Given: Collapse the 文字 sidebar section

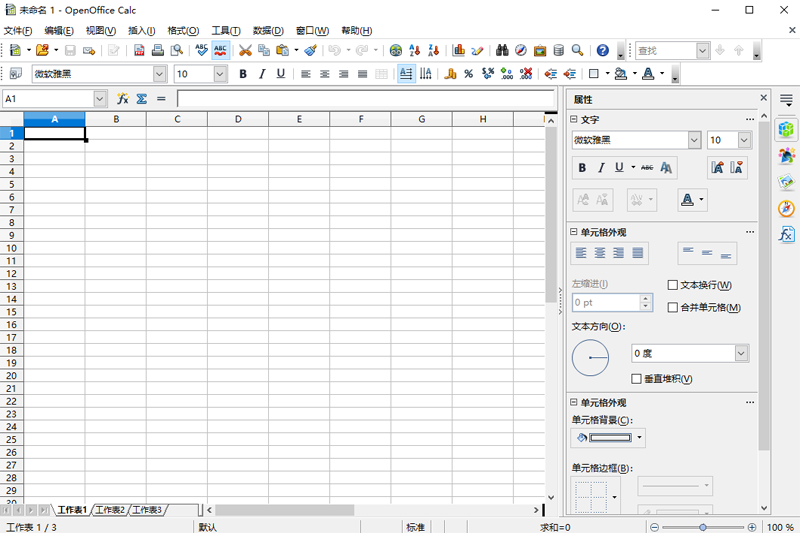Looking at the screenshot, I should 573,119.
